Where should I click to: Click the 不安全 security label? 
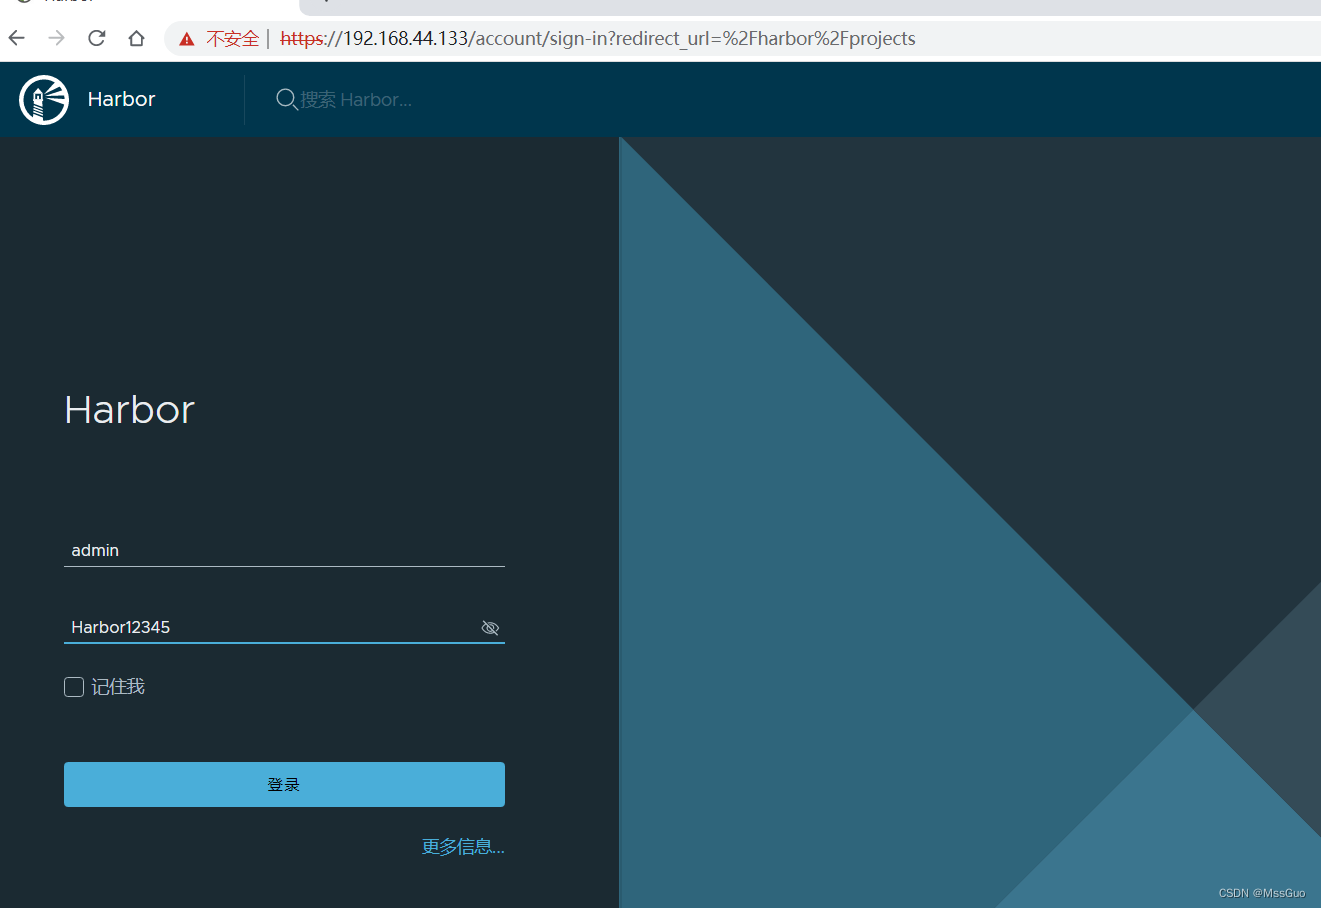coord(233,39)
